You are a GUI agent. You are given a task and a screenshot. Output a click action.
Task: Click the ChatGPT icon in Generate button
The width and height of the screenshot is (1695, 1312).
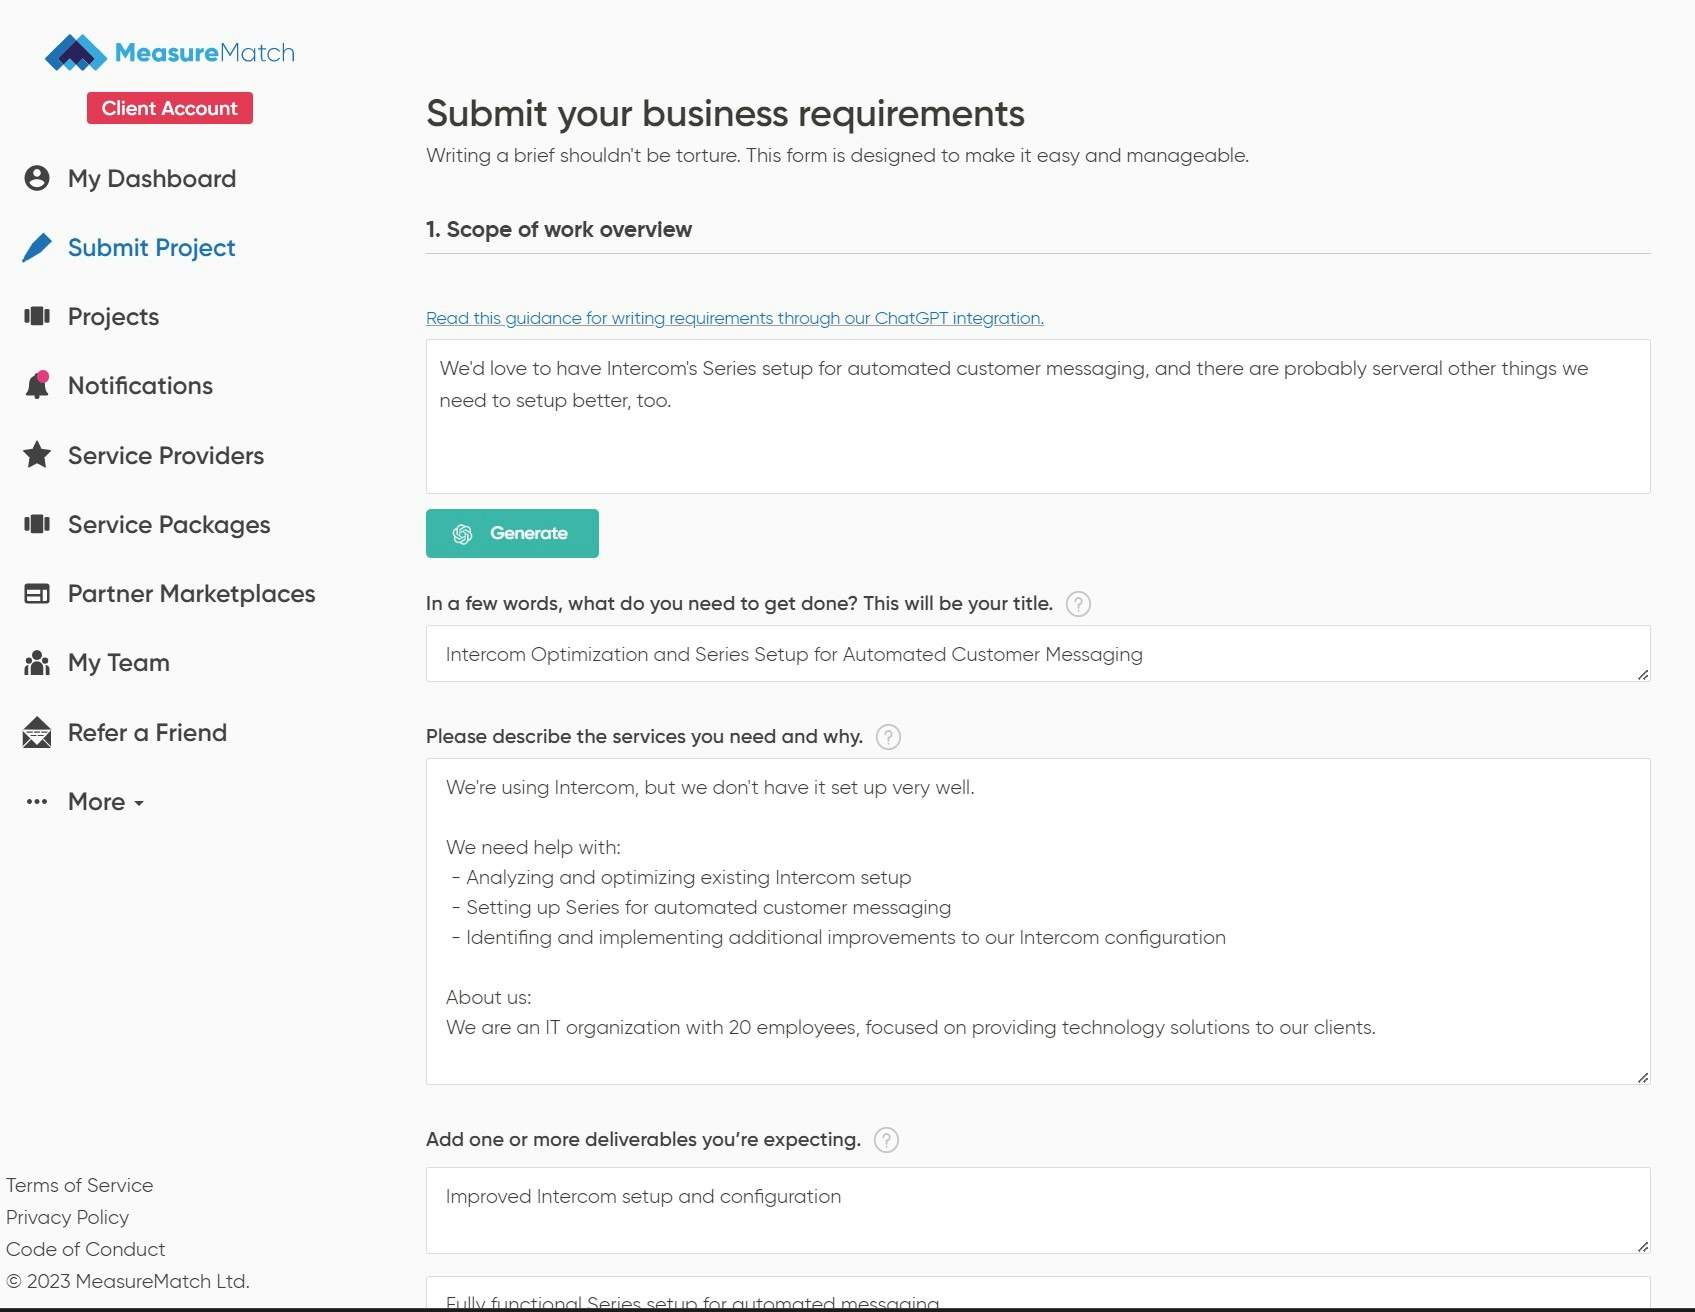(462, 534)
